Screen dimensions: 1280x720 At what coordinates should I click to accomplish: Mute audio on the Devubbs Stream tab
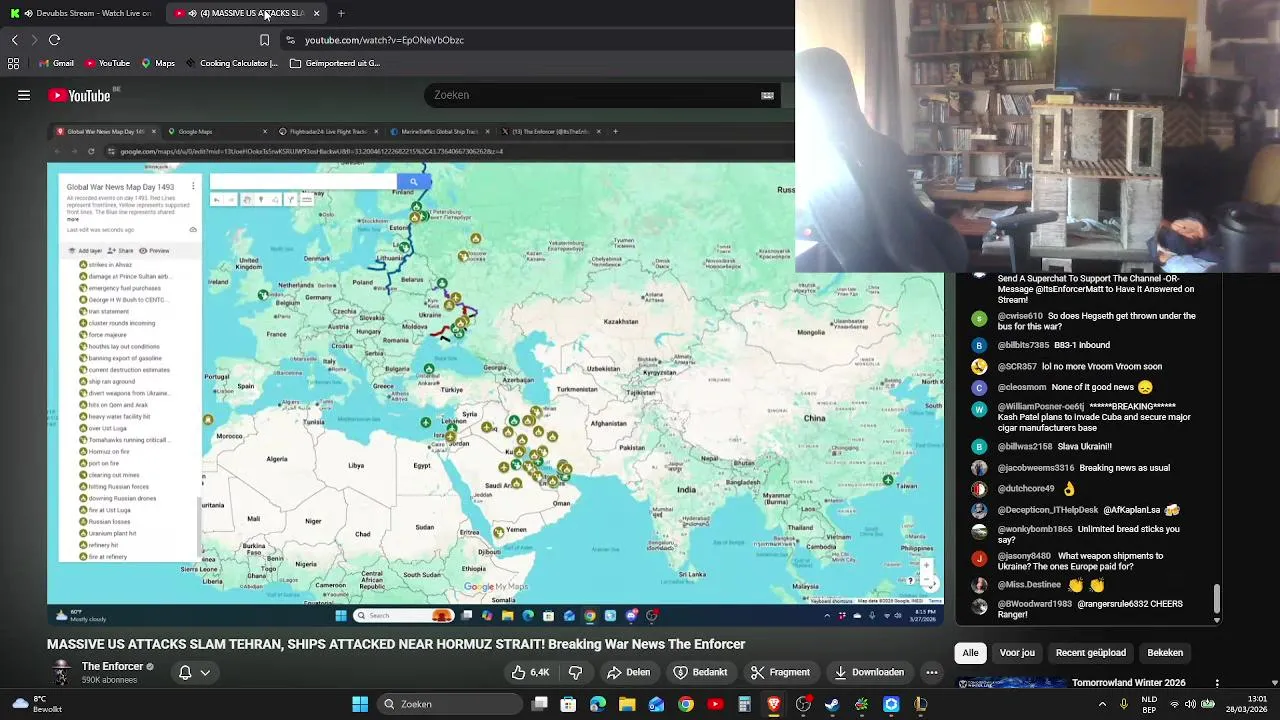[x=28, y=13]
